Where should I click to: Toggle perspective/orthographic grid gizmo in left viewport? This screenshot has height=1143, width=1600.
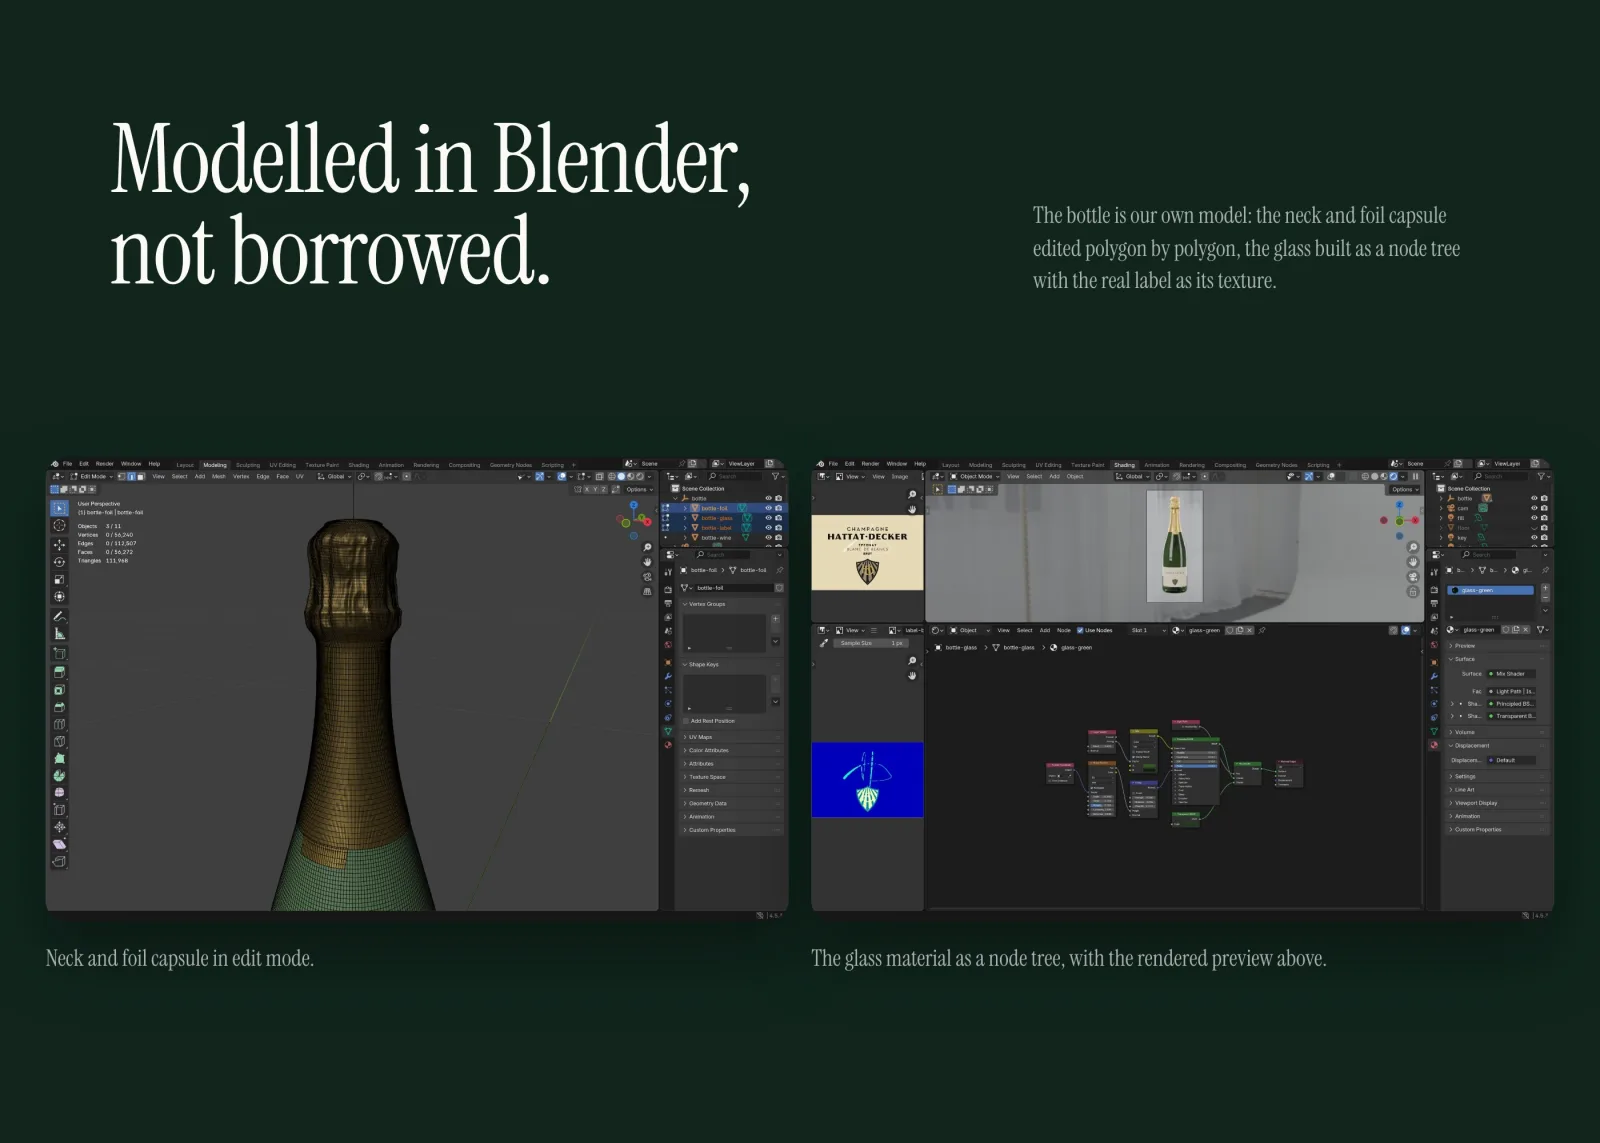(647, 591)
